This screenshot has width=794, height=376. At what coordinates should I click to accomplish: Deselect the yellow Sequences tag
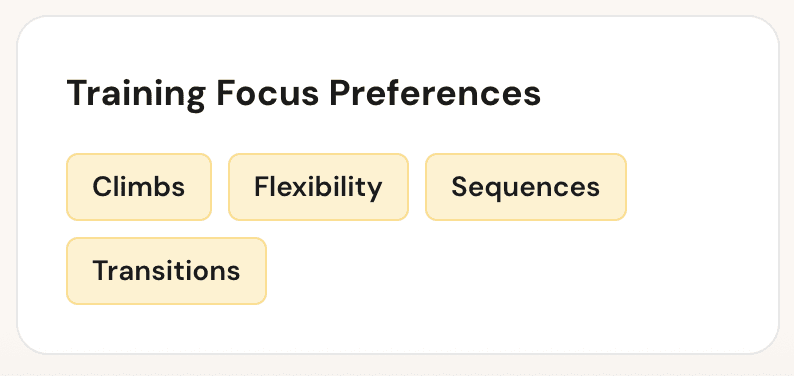click(526, 187)
